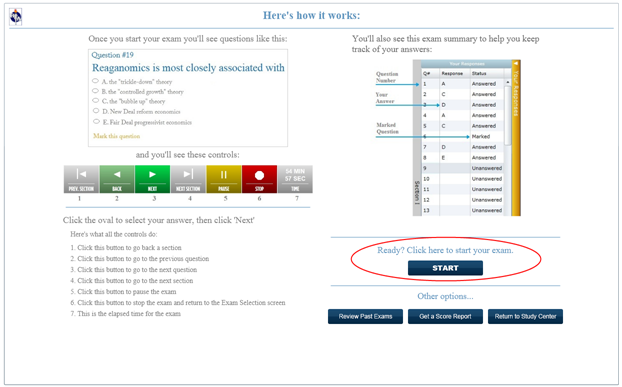Image resolution: width=622 pixels, height=387 pixels.
Task: Click the Section I vertical tab
Action: pos(417,192)
